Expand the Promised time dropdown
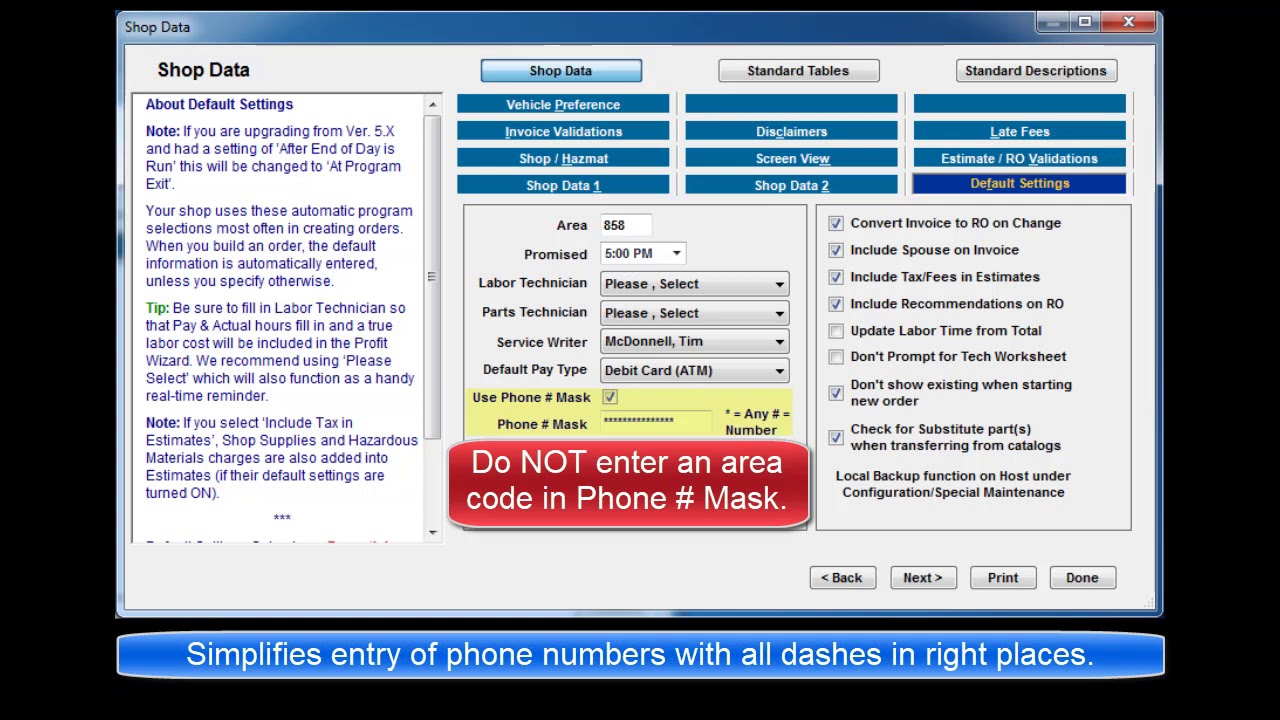 [x=676, y=254]
